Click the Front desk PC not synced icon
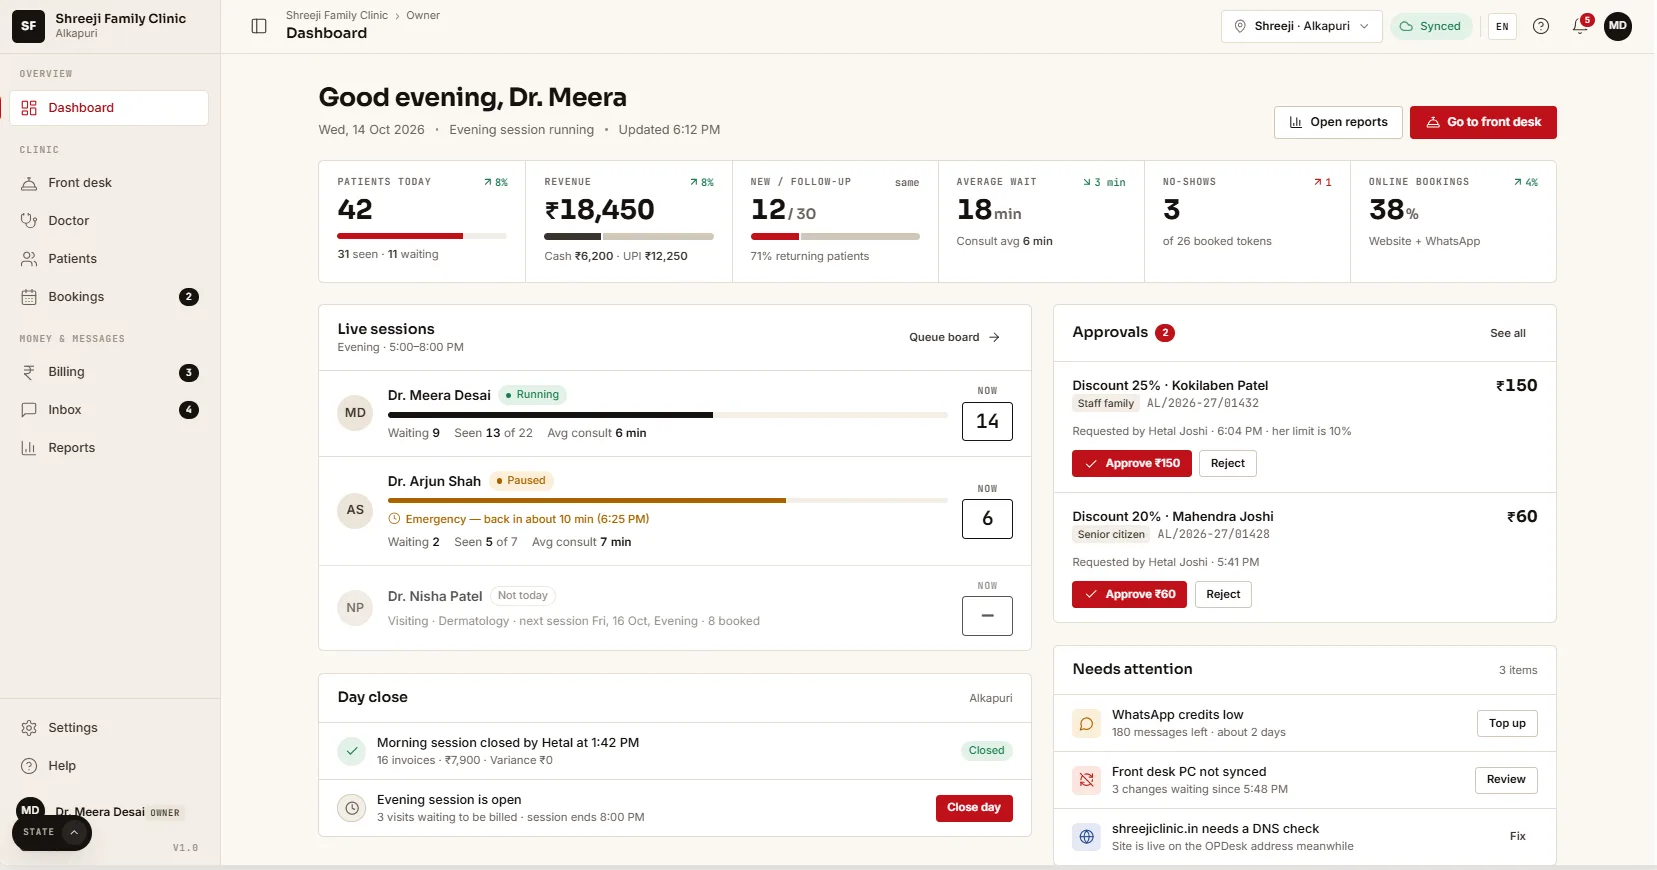Viewport: 1657px width, 870px height. click(x=1086, y=780)
